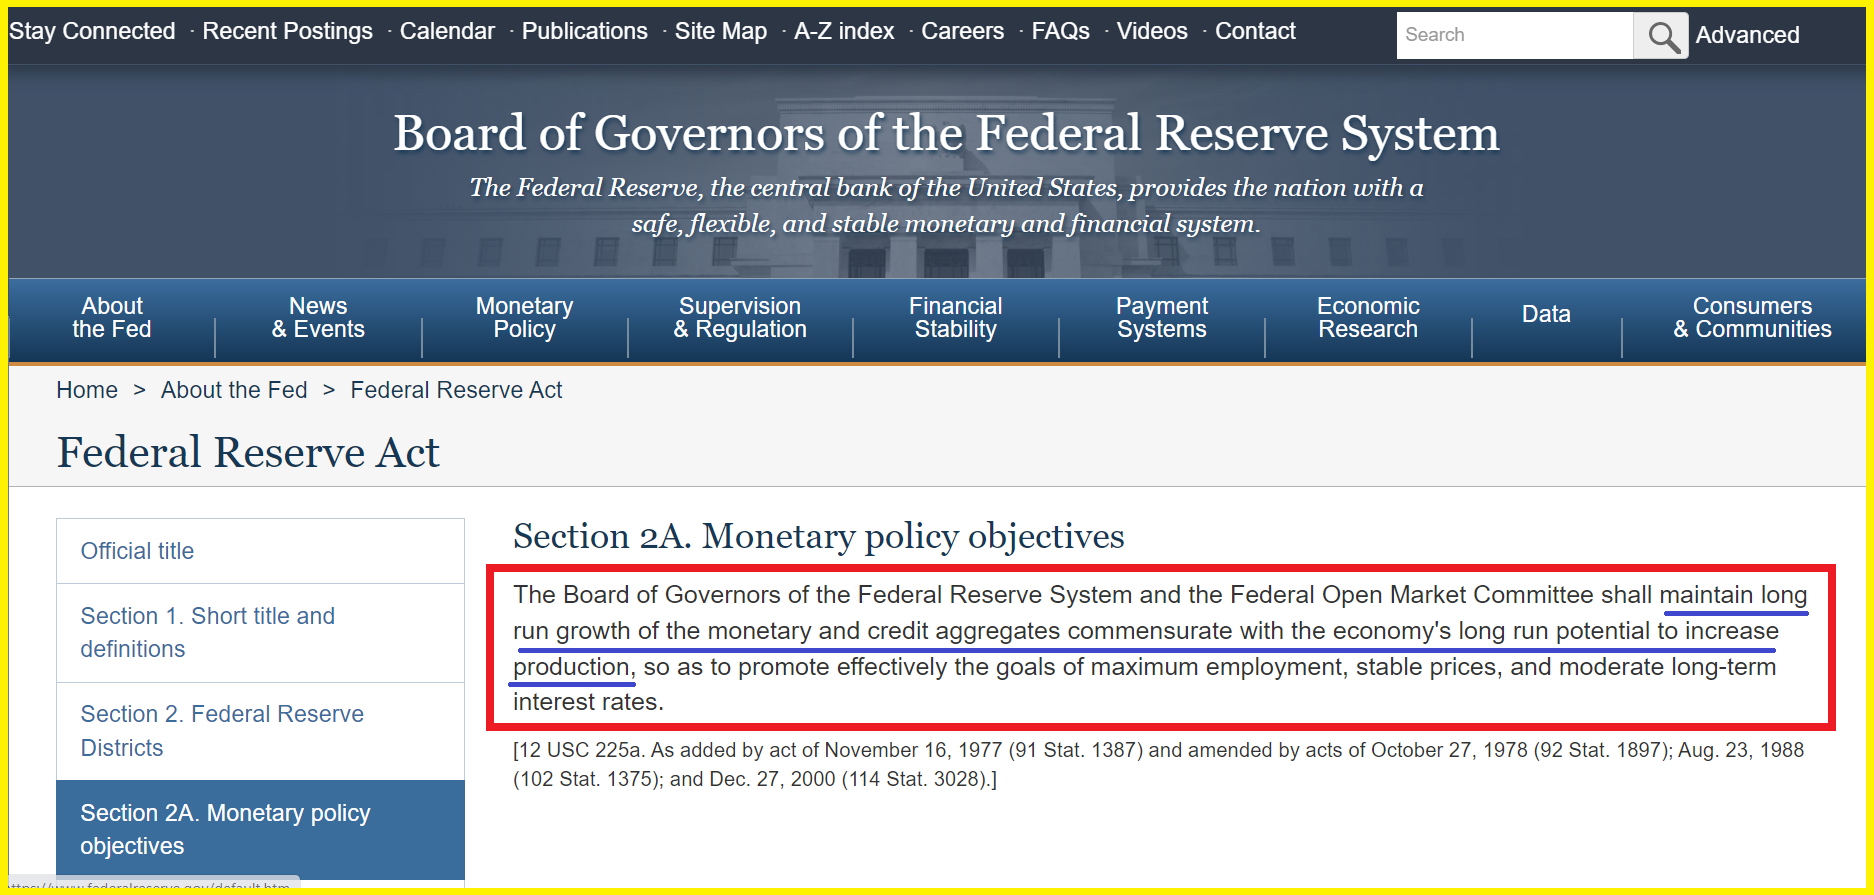The image size is (1874, 895).
Task: Open Consumers & Communities menu
Action: pos(1751,318)
